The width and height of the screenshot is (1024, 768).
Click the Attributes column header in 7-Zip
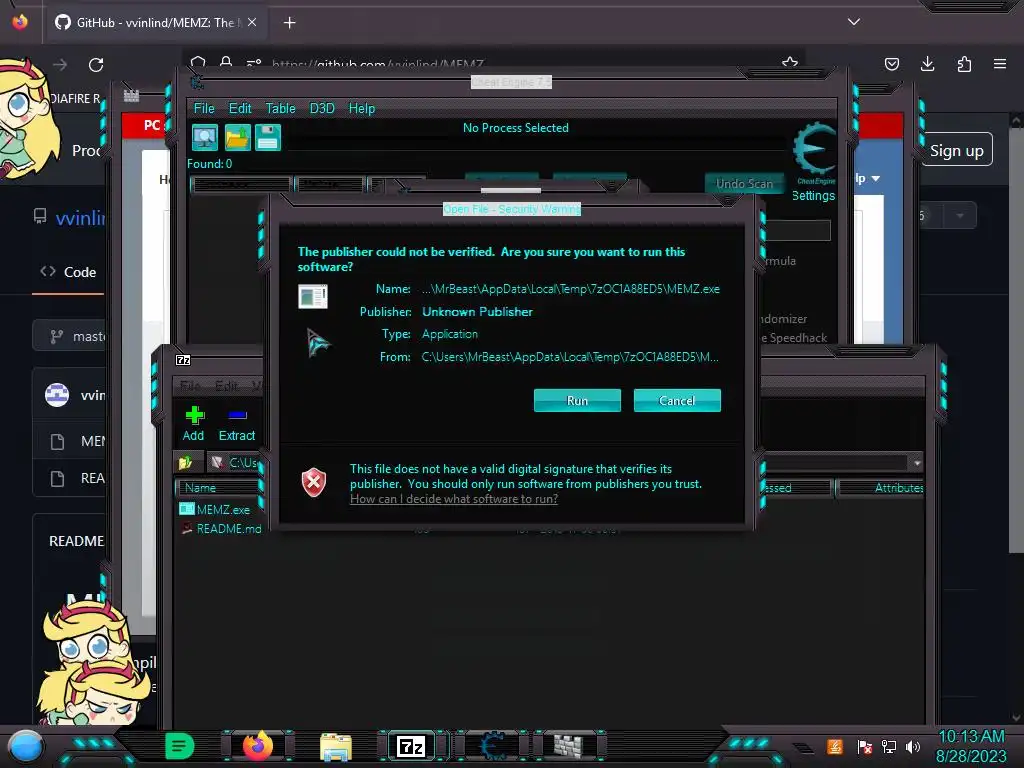pyautogui.click(x=880, y=488)
